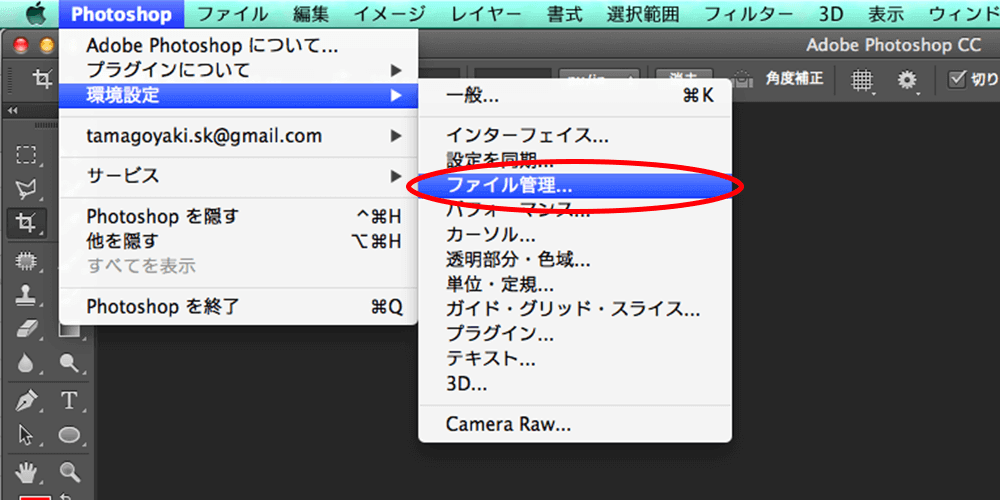Viewport: 1000px width, 500px height.
Task: Open the 3D menu in menu bar
Action: [830, 13]
